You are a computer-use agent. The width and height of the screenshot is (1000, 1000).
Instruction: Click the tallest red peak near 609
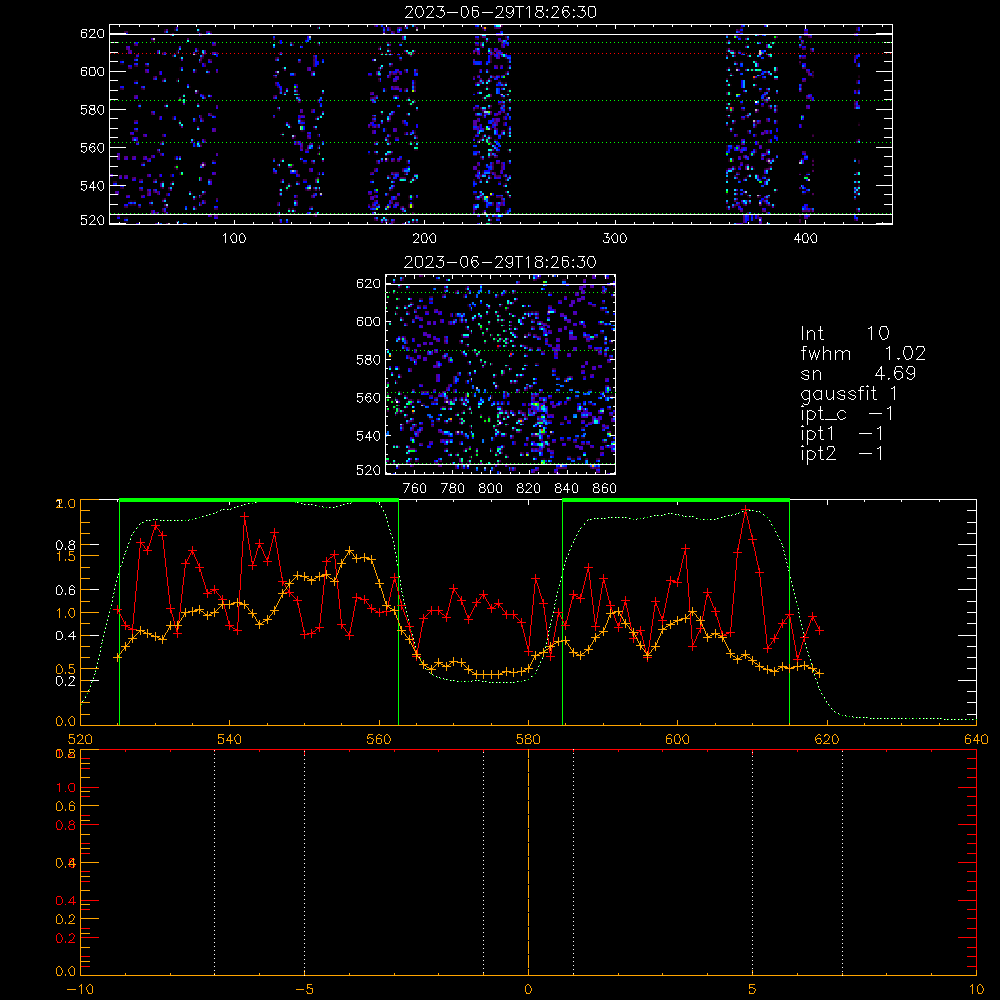point(746,509)
